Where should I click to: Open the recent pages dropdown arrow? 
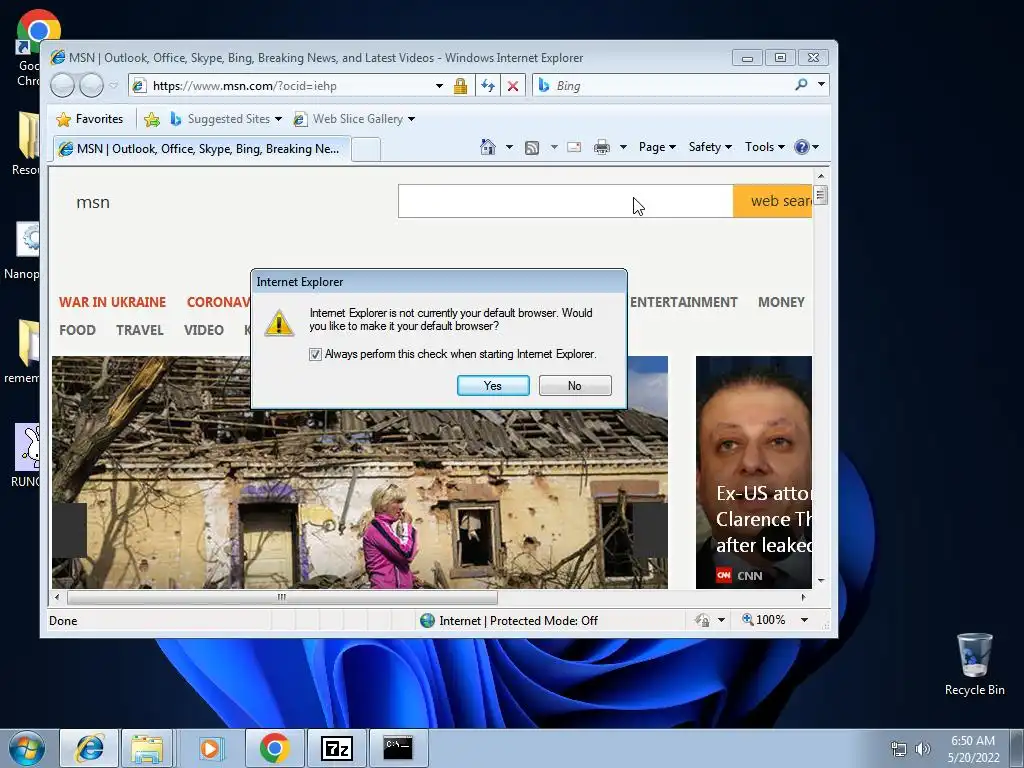114,86
